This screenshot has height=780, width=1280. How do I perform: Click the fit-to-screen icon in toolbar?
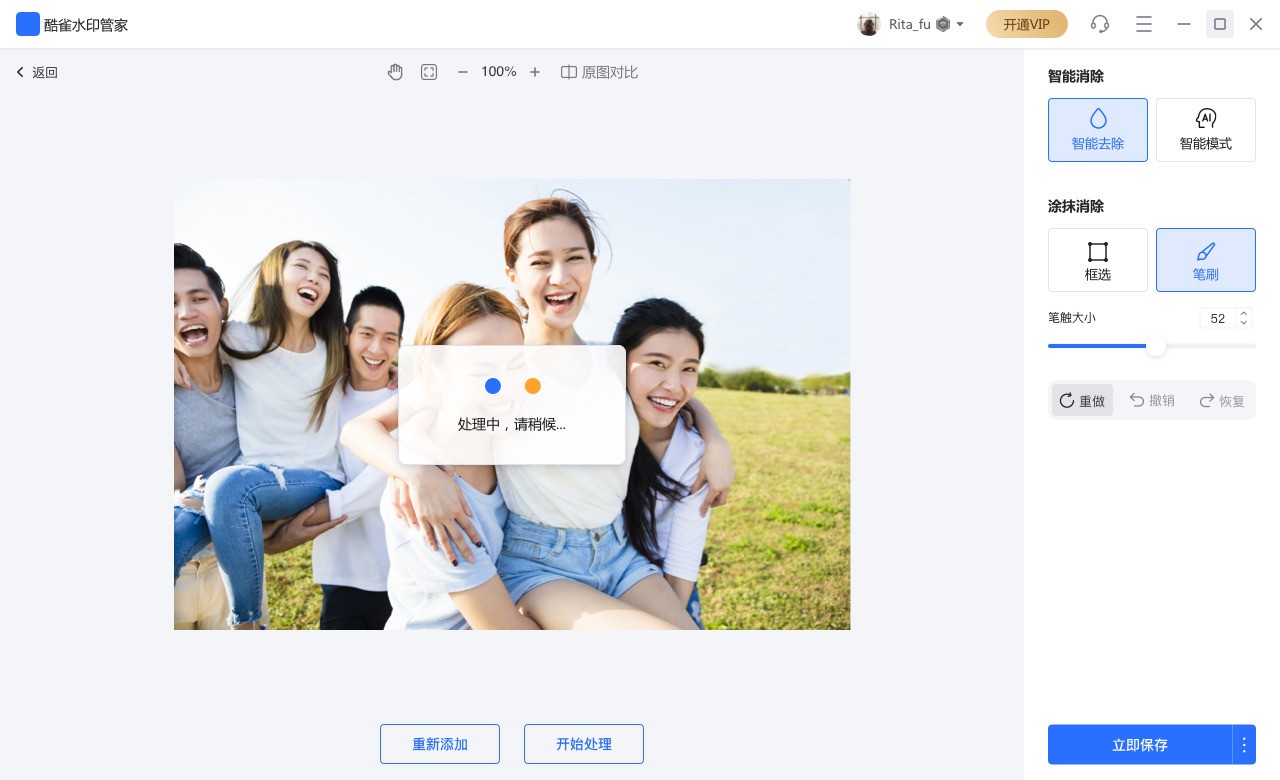[429, 72]
